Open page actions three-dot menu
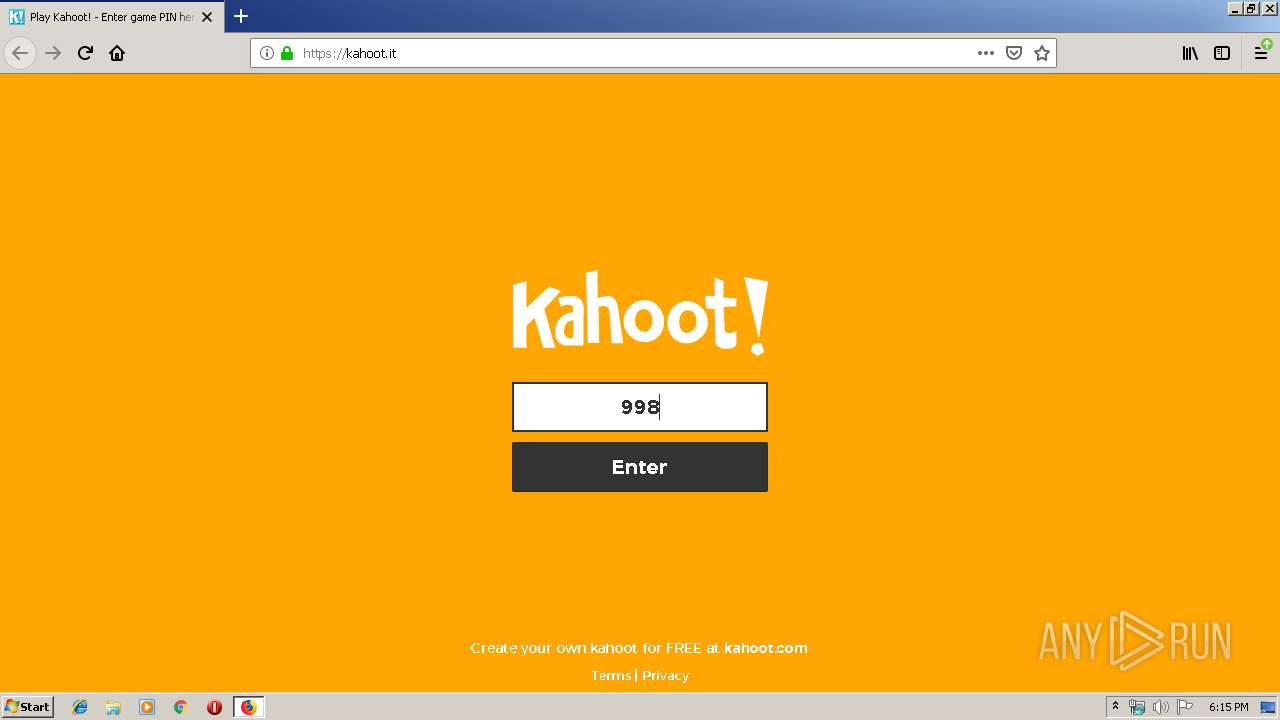 986,53
